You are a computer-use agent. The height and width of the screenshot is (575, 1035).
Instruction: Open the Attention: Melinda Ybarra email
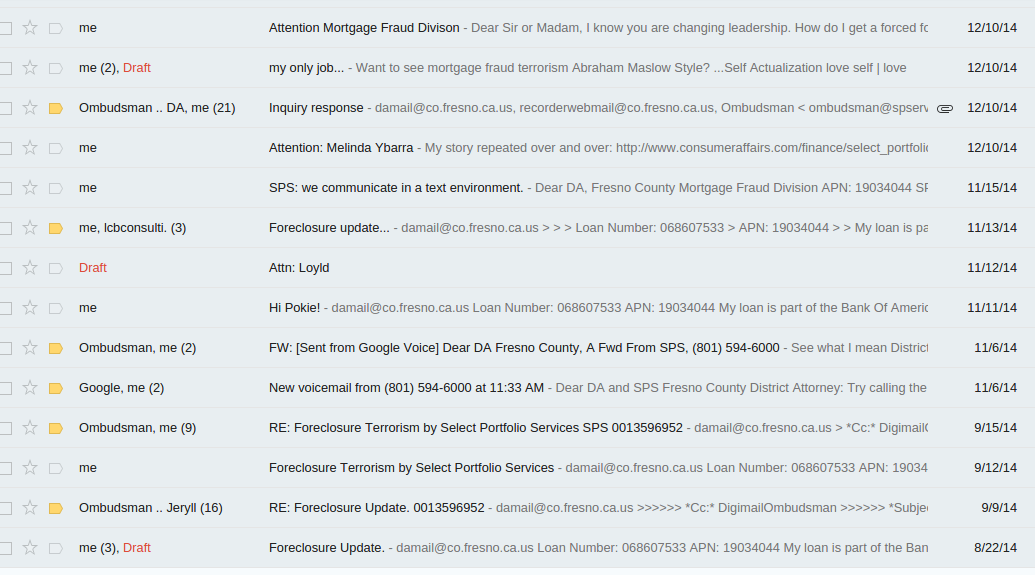pos(518,148)
